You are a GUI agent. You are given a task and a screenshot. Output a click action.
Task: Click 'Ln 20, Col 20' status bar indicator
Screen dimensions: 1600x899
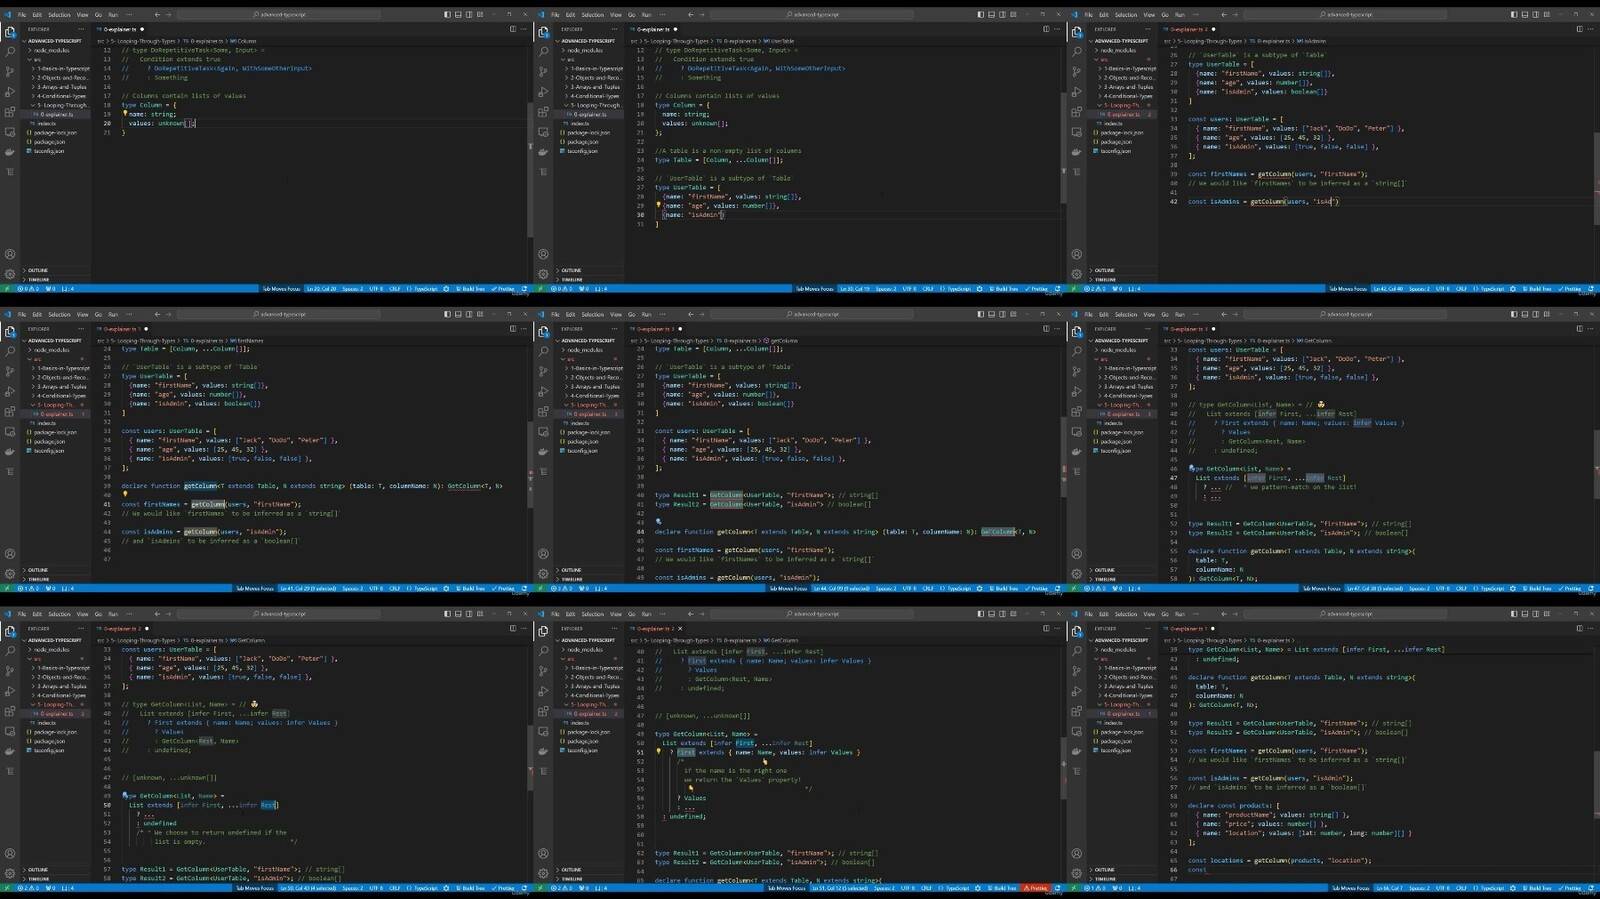click(x=321, y=289)
